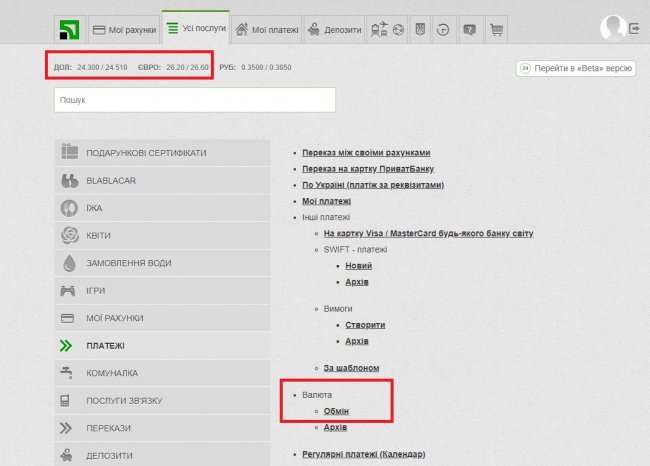Image resolution: width=650 pixels, height=466 pixels.
Task: Click Перейти в Beta версію button
Action: point(576,69)
